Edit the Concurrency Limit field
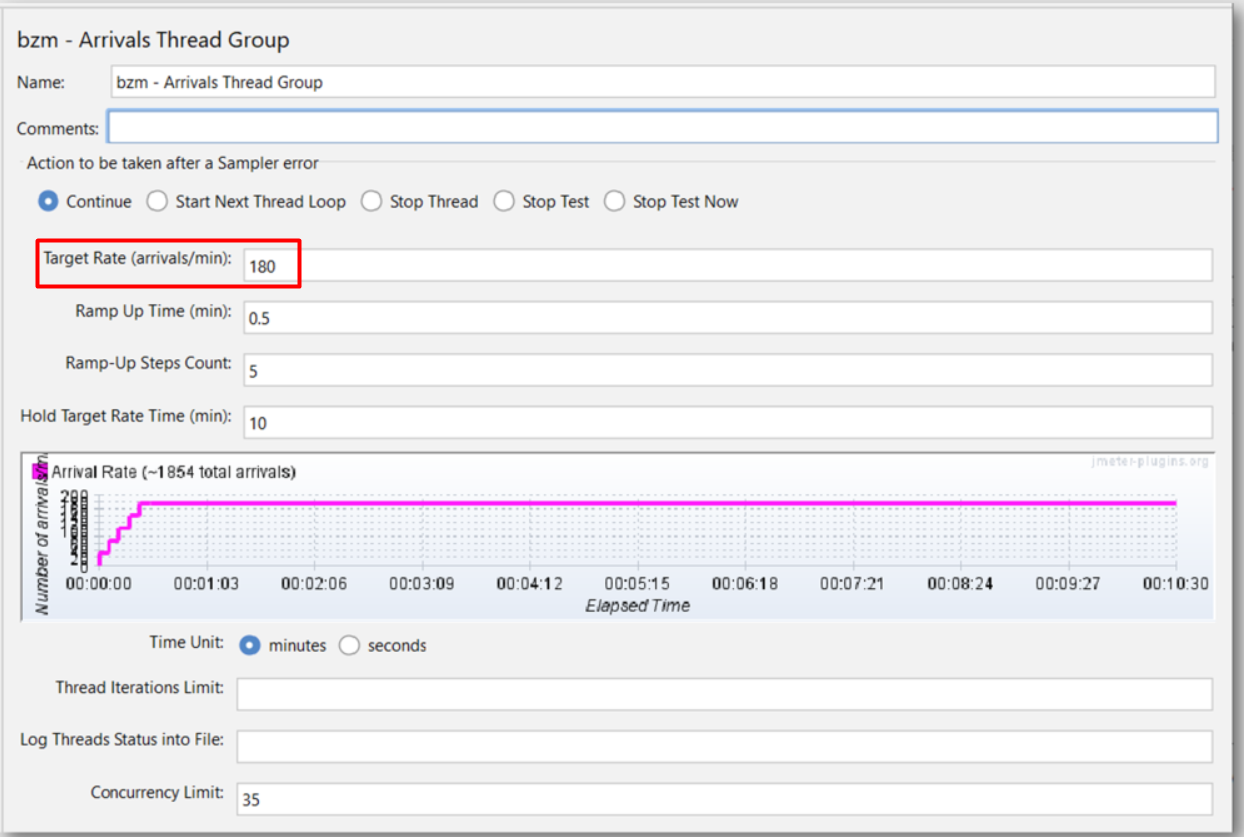 pos(724,798)
